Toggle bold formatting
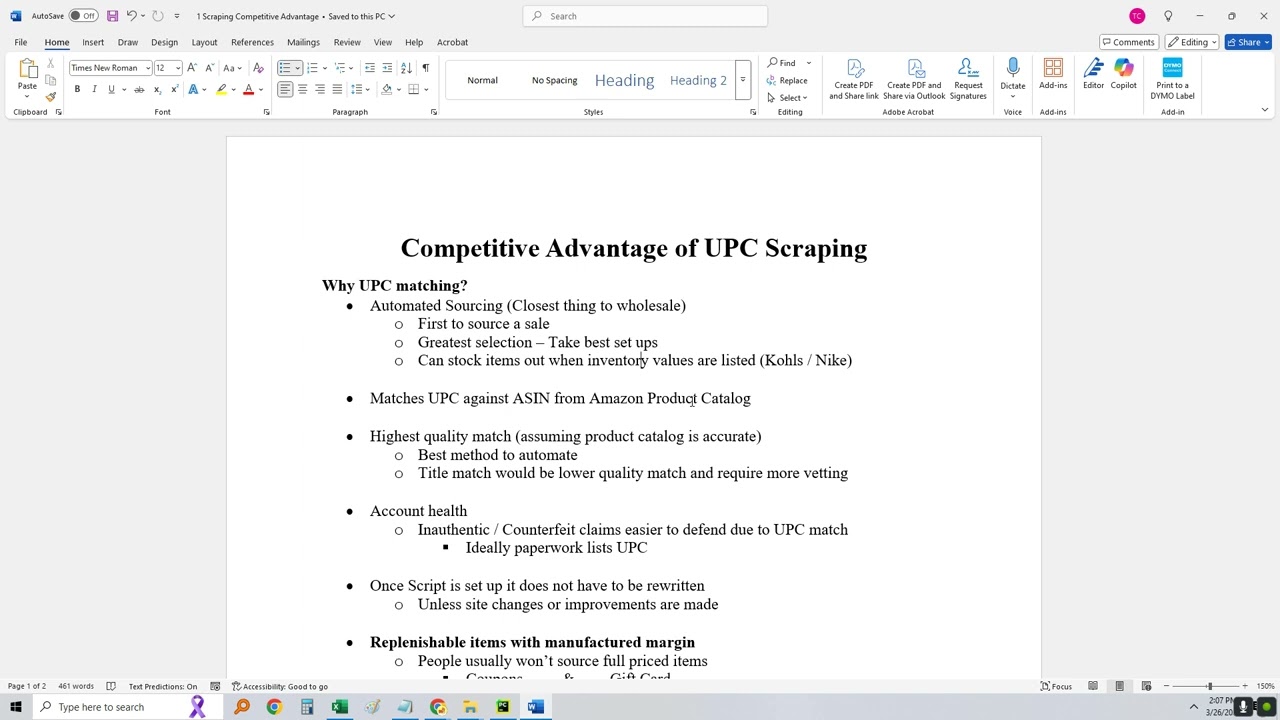 (77, 89)
